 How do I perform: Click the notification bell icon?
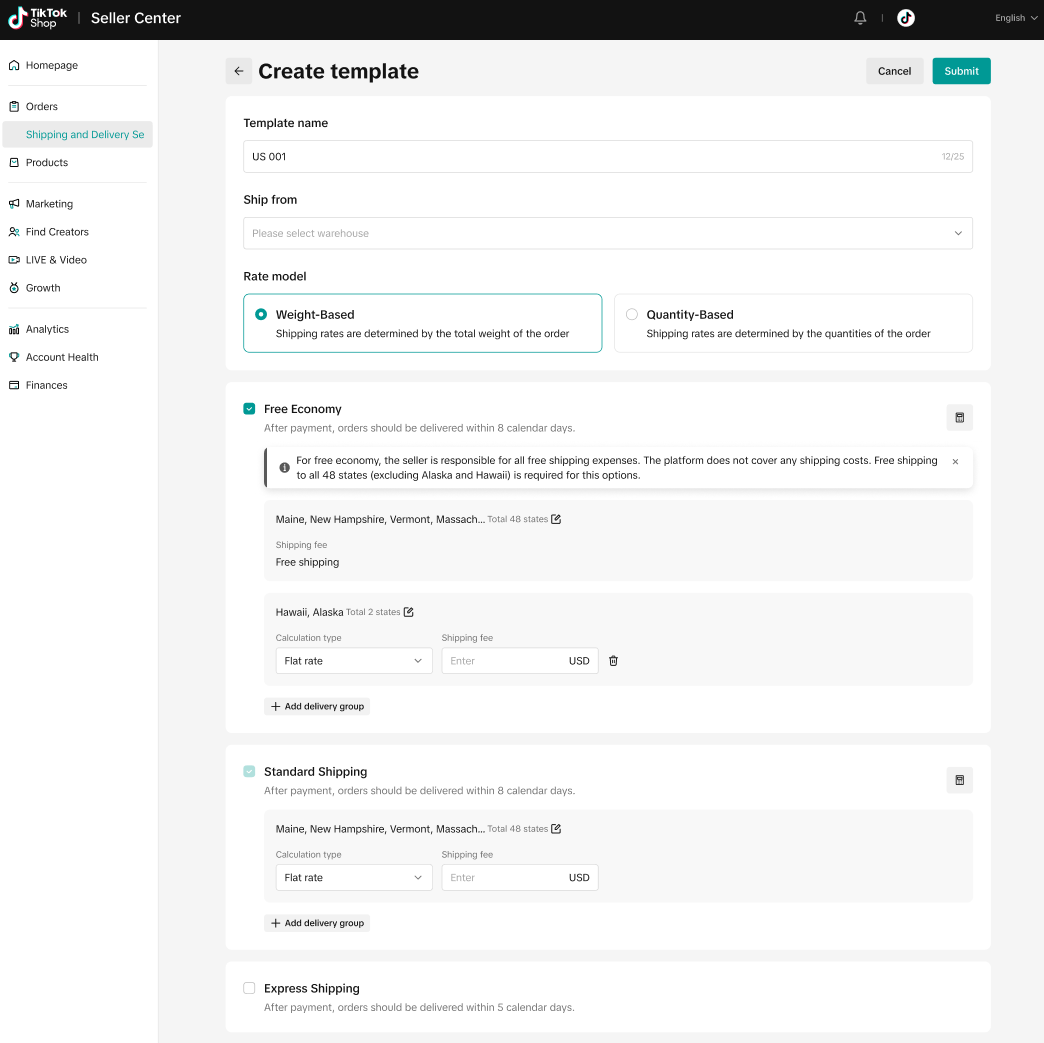coord(860,18)
